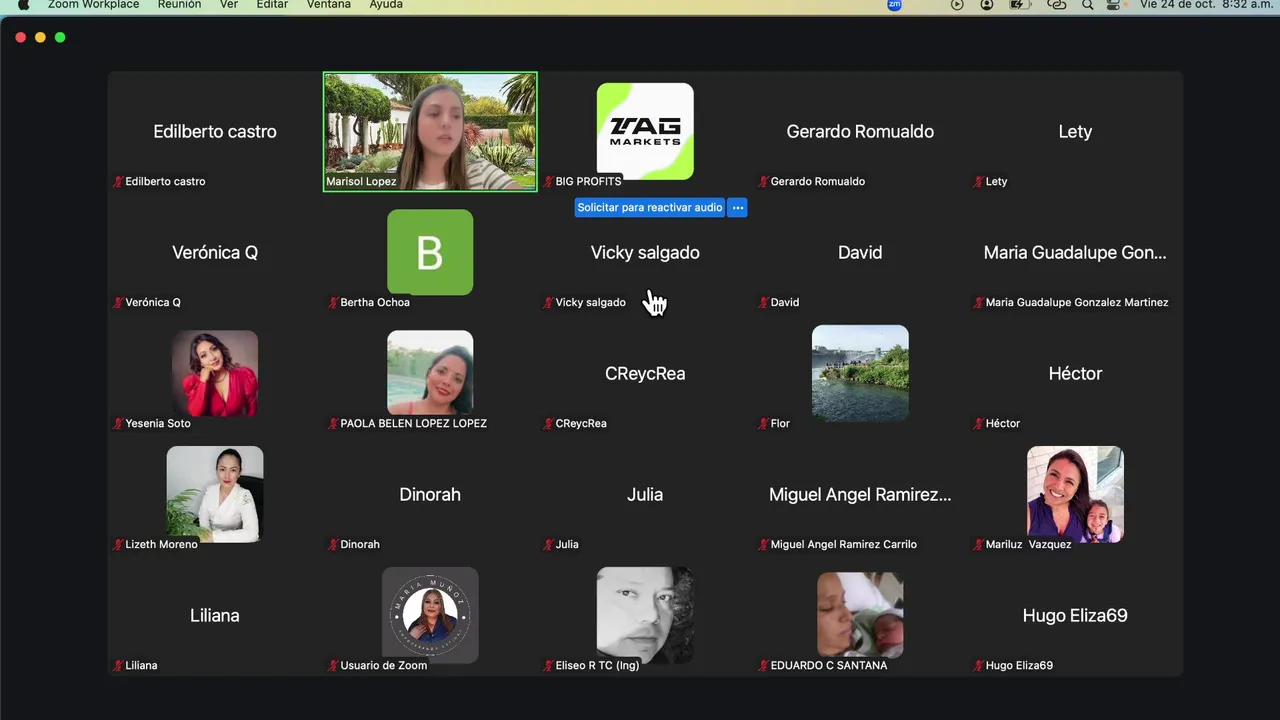
Task: Click Solicitar para reactivar audio button
Action: pyautogui.click(x=649, y=208)
